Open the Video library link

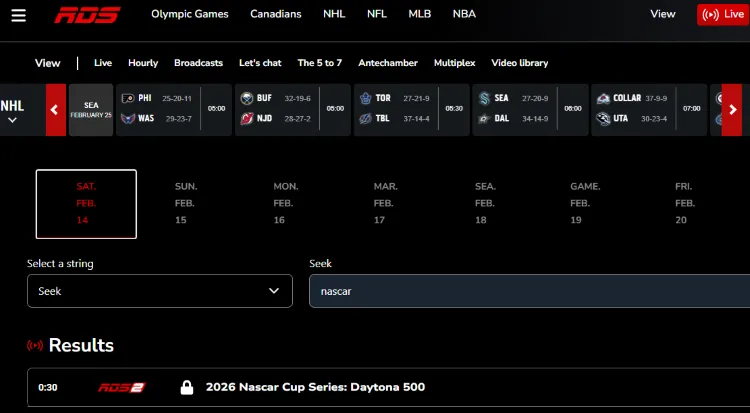520,63
